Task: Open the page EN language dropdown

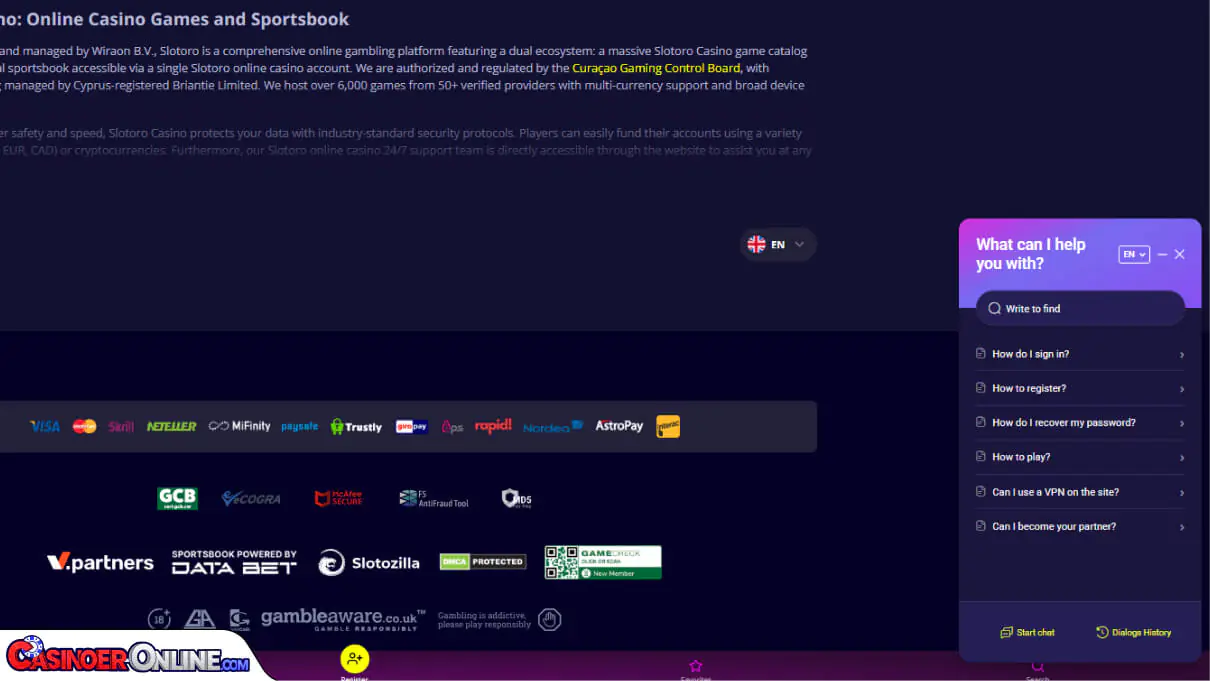Action: pyautogui.click(x=778, y=244)
